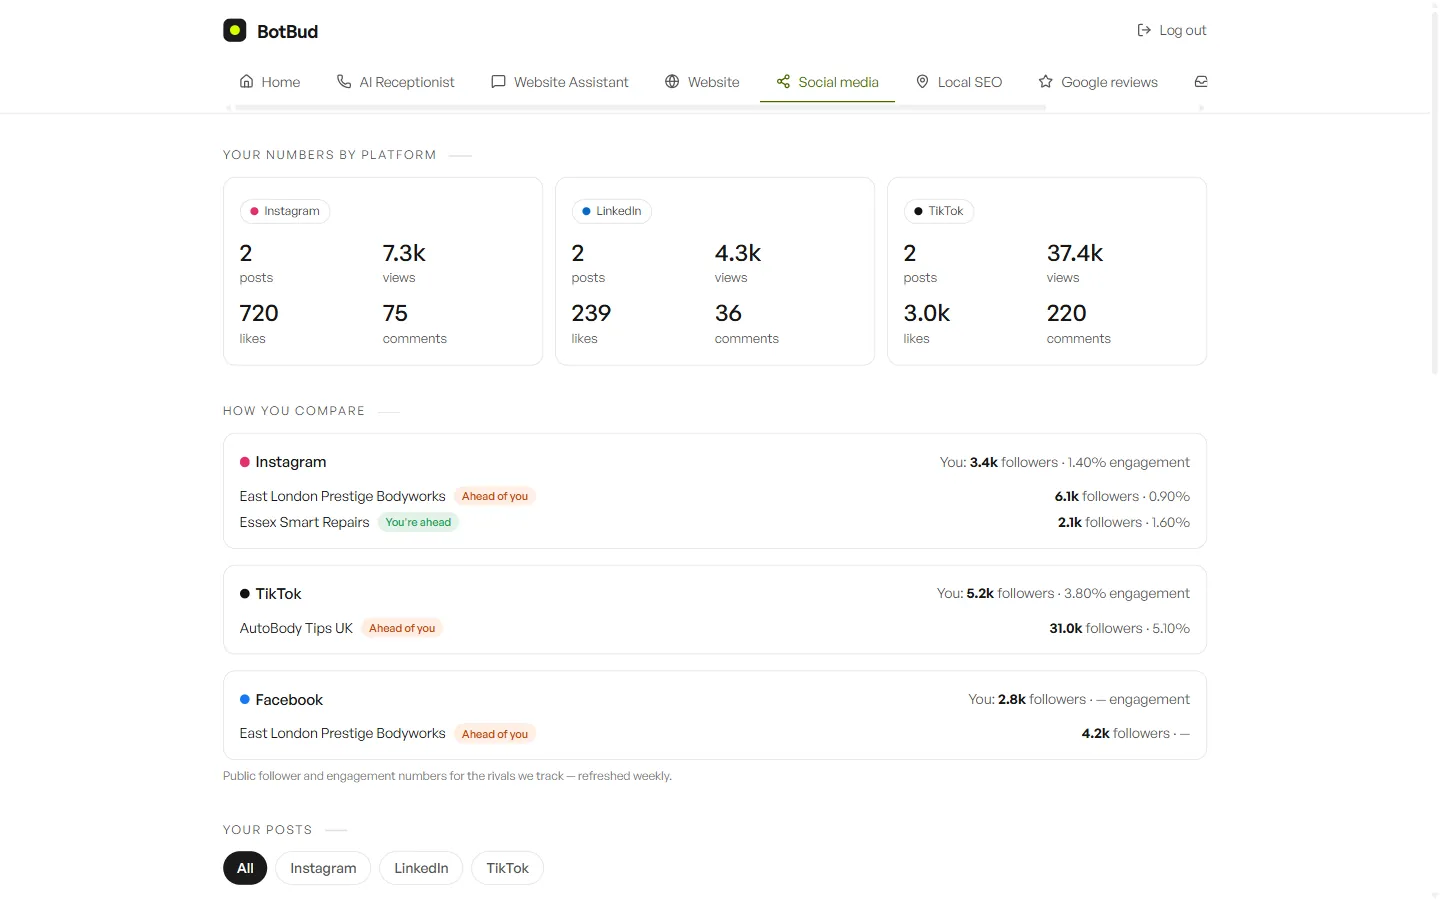1440x900 pixels.
Task: Open the AI Receptionist tab
Action: coord(396,82)
